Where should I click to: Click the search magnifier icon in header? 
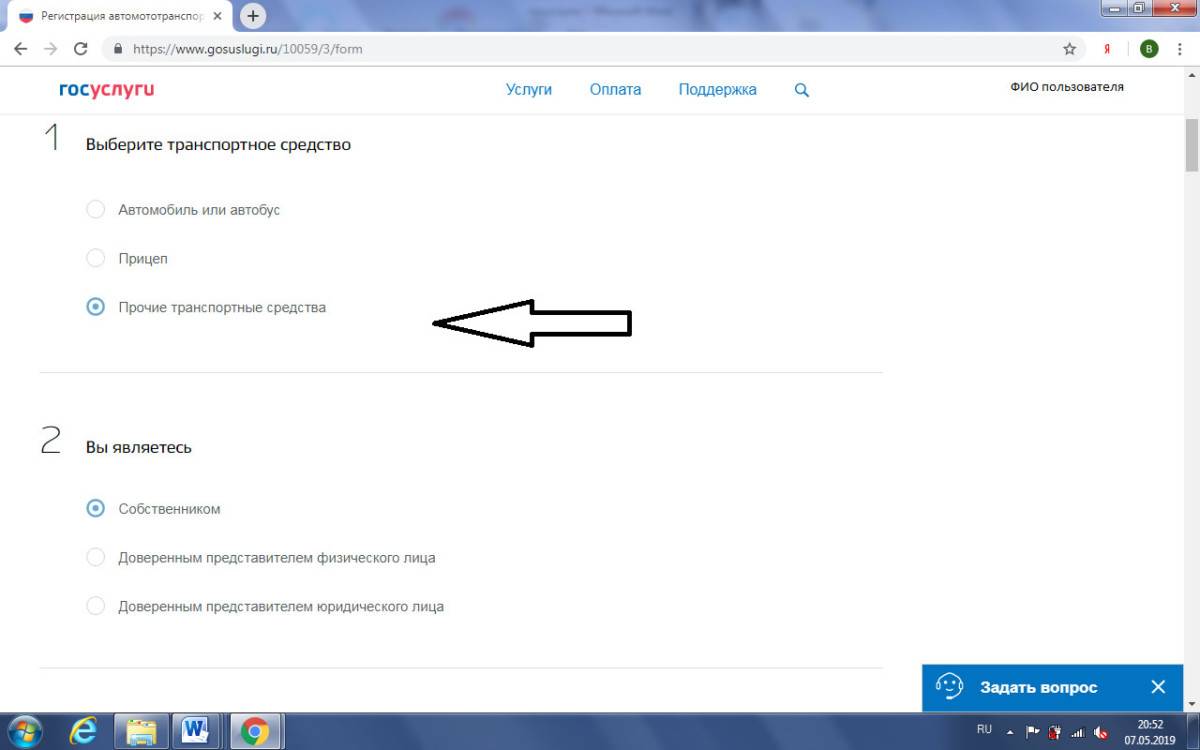click(801, 90)
